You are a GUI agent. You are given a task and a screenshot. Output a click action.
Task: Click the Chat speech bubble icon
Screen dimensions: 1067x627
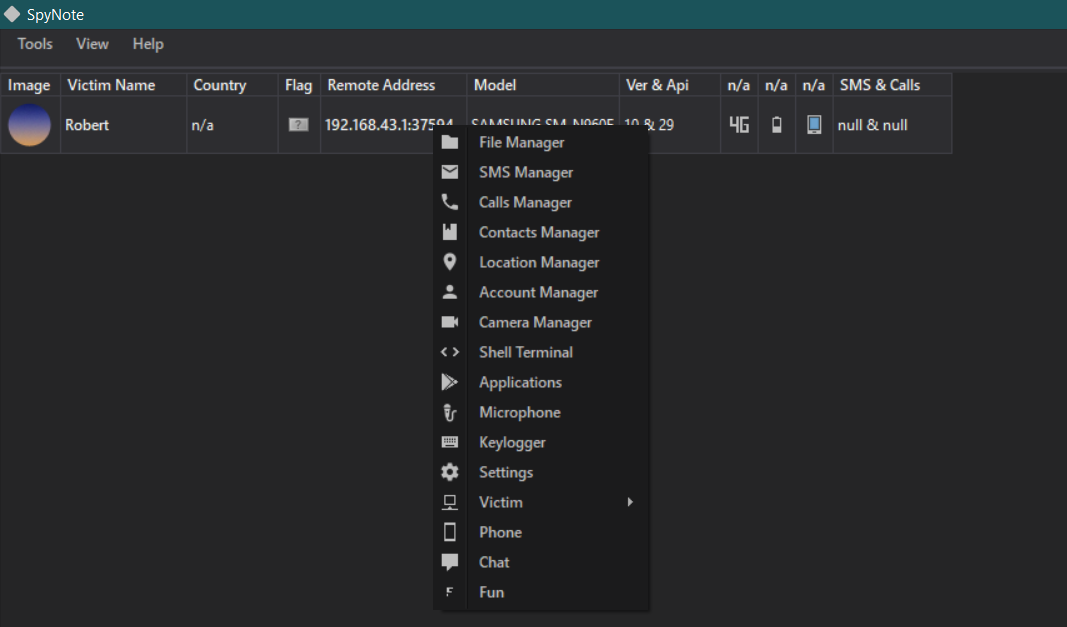[449, 562]
